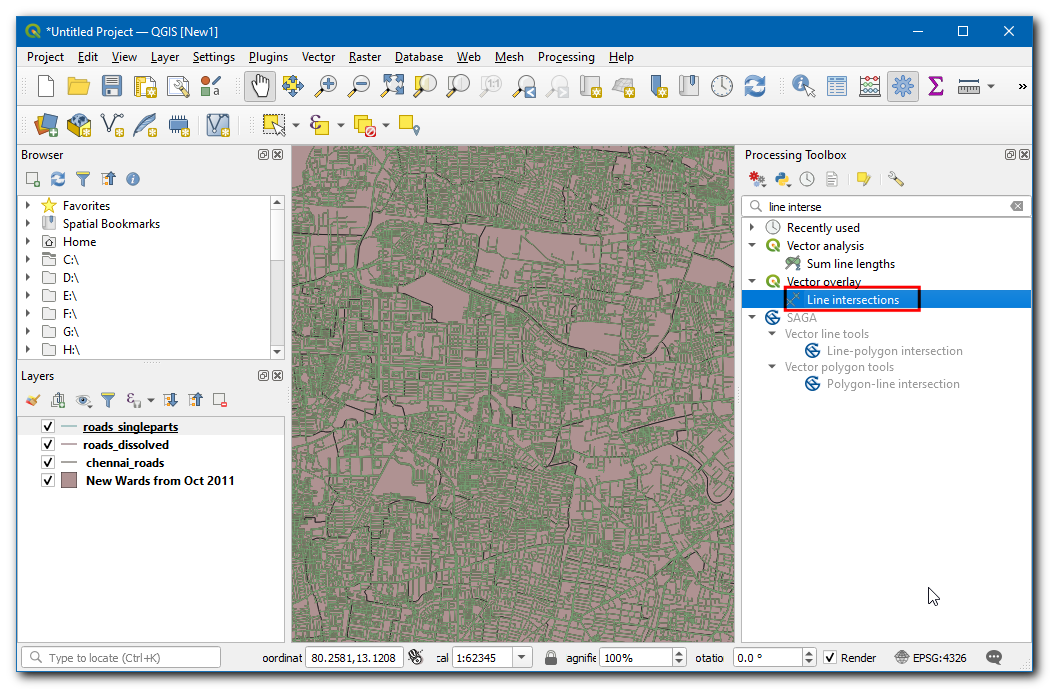The width and height of the screenshot is (1050, 689).
Task: Click the Python scripts icon in Processing Toolbox
Action: (x=782, y=179)
